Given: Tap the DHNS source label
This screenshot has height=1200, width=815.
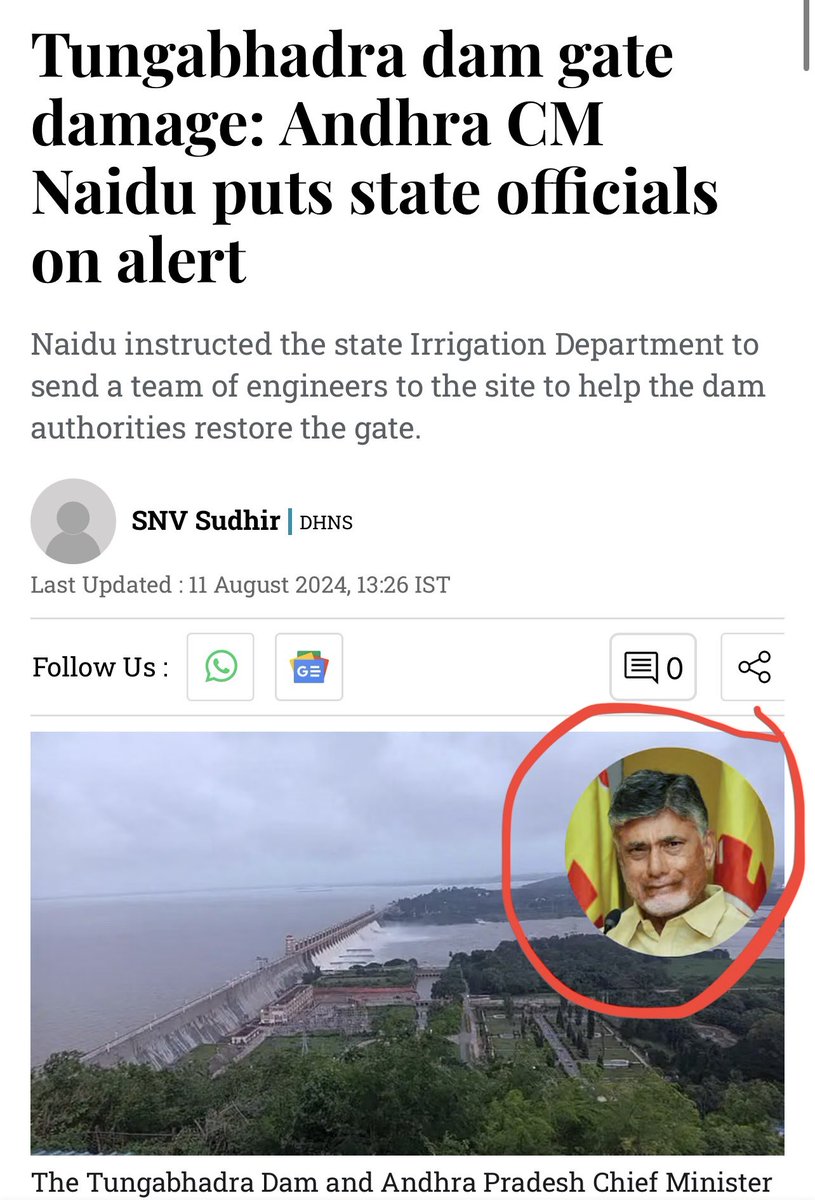Looking at the screenshot, I should [x=326, y=522].
